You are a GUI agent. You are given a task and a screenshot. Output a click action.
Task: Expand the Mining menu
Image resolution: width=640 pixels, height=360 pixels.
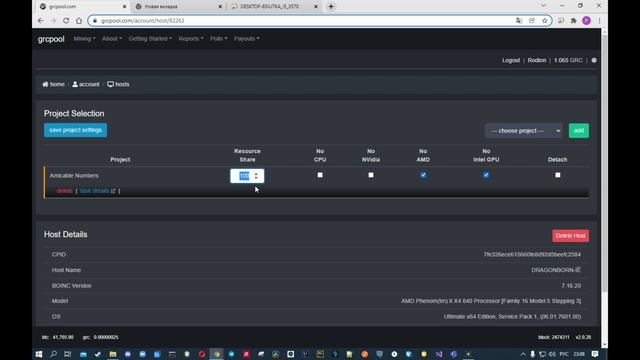[84, 39]
